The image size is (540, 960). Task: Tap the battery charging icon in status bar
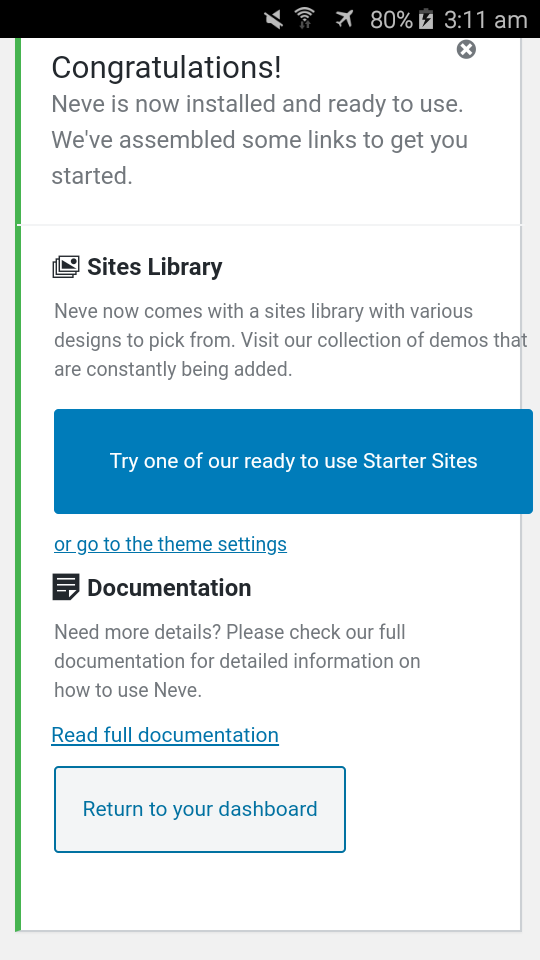click(x=426, y=20)
